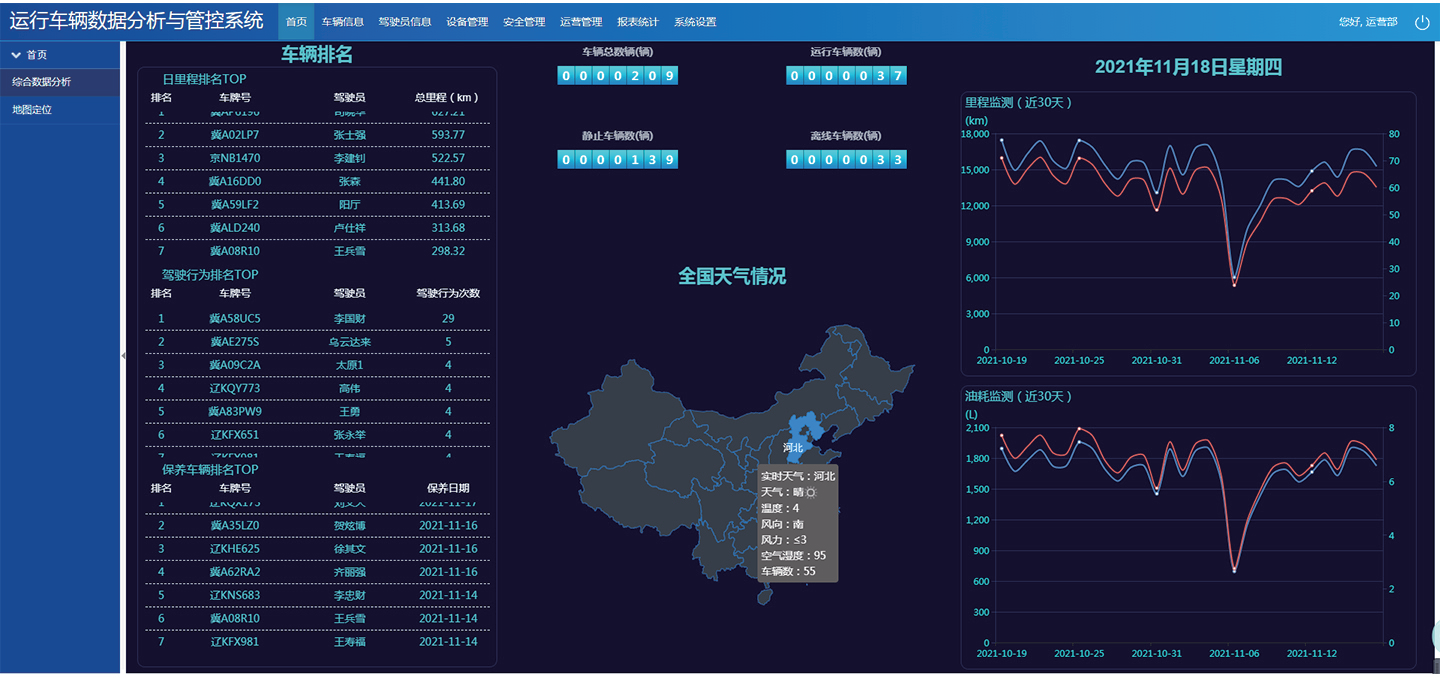Open 系统设置 navigation item
The image size is (1440, 678).
(x=695, y=22)
